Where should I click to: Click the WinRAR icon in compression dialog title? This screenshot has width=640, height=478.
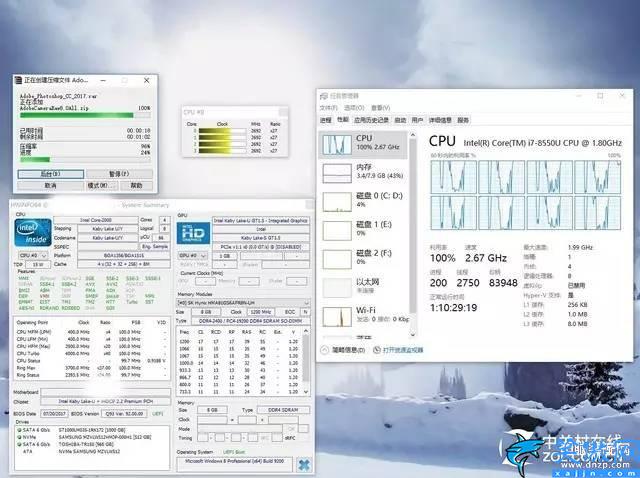pos(18,80)
